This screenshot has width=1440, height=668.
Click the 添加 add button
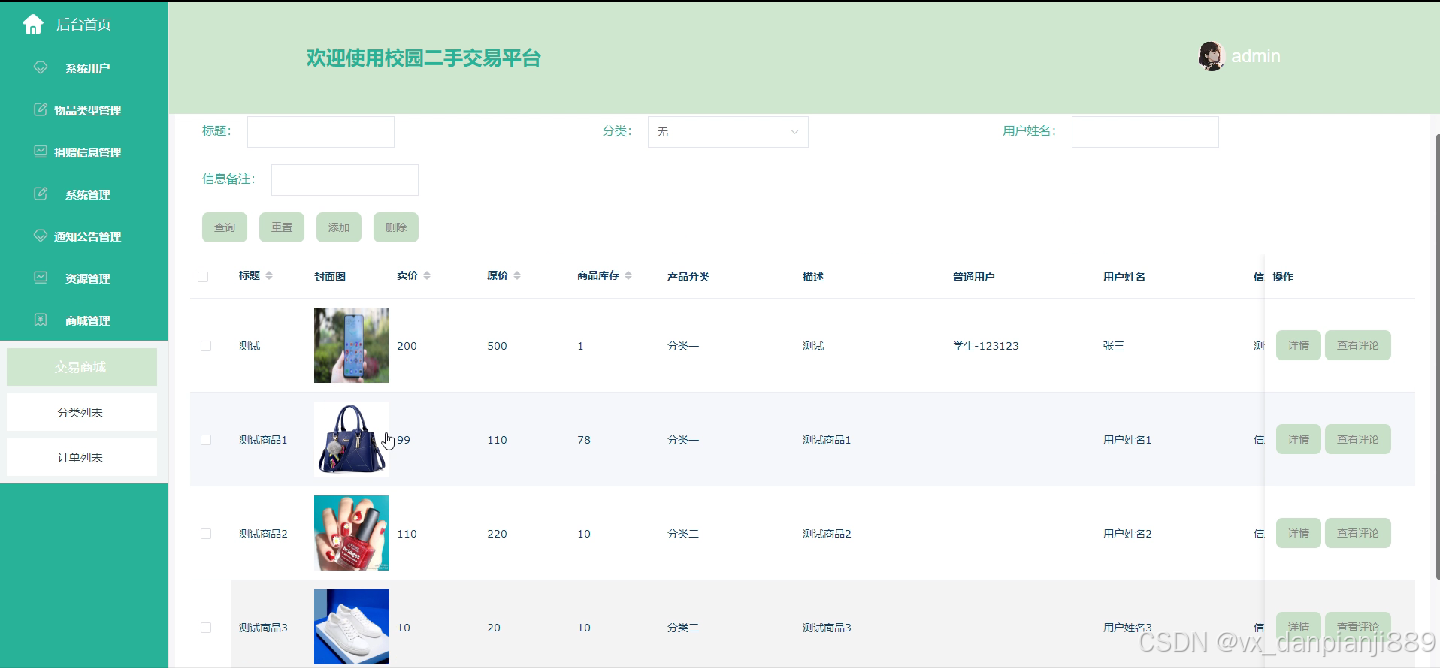[339, 227]
